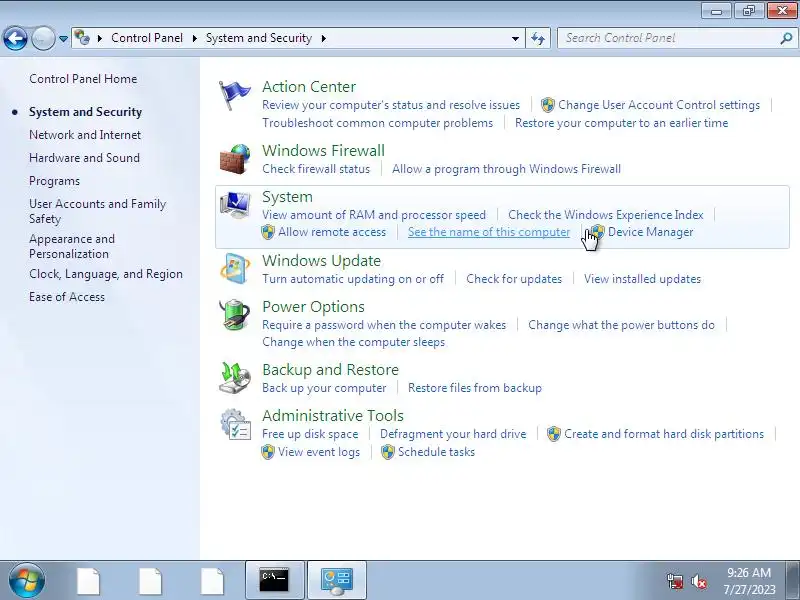
Task: Click Restore your computer to an earlier time
Action: tap(621, 123)
